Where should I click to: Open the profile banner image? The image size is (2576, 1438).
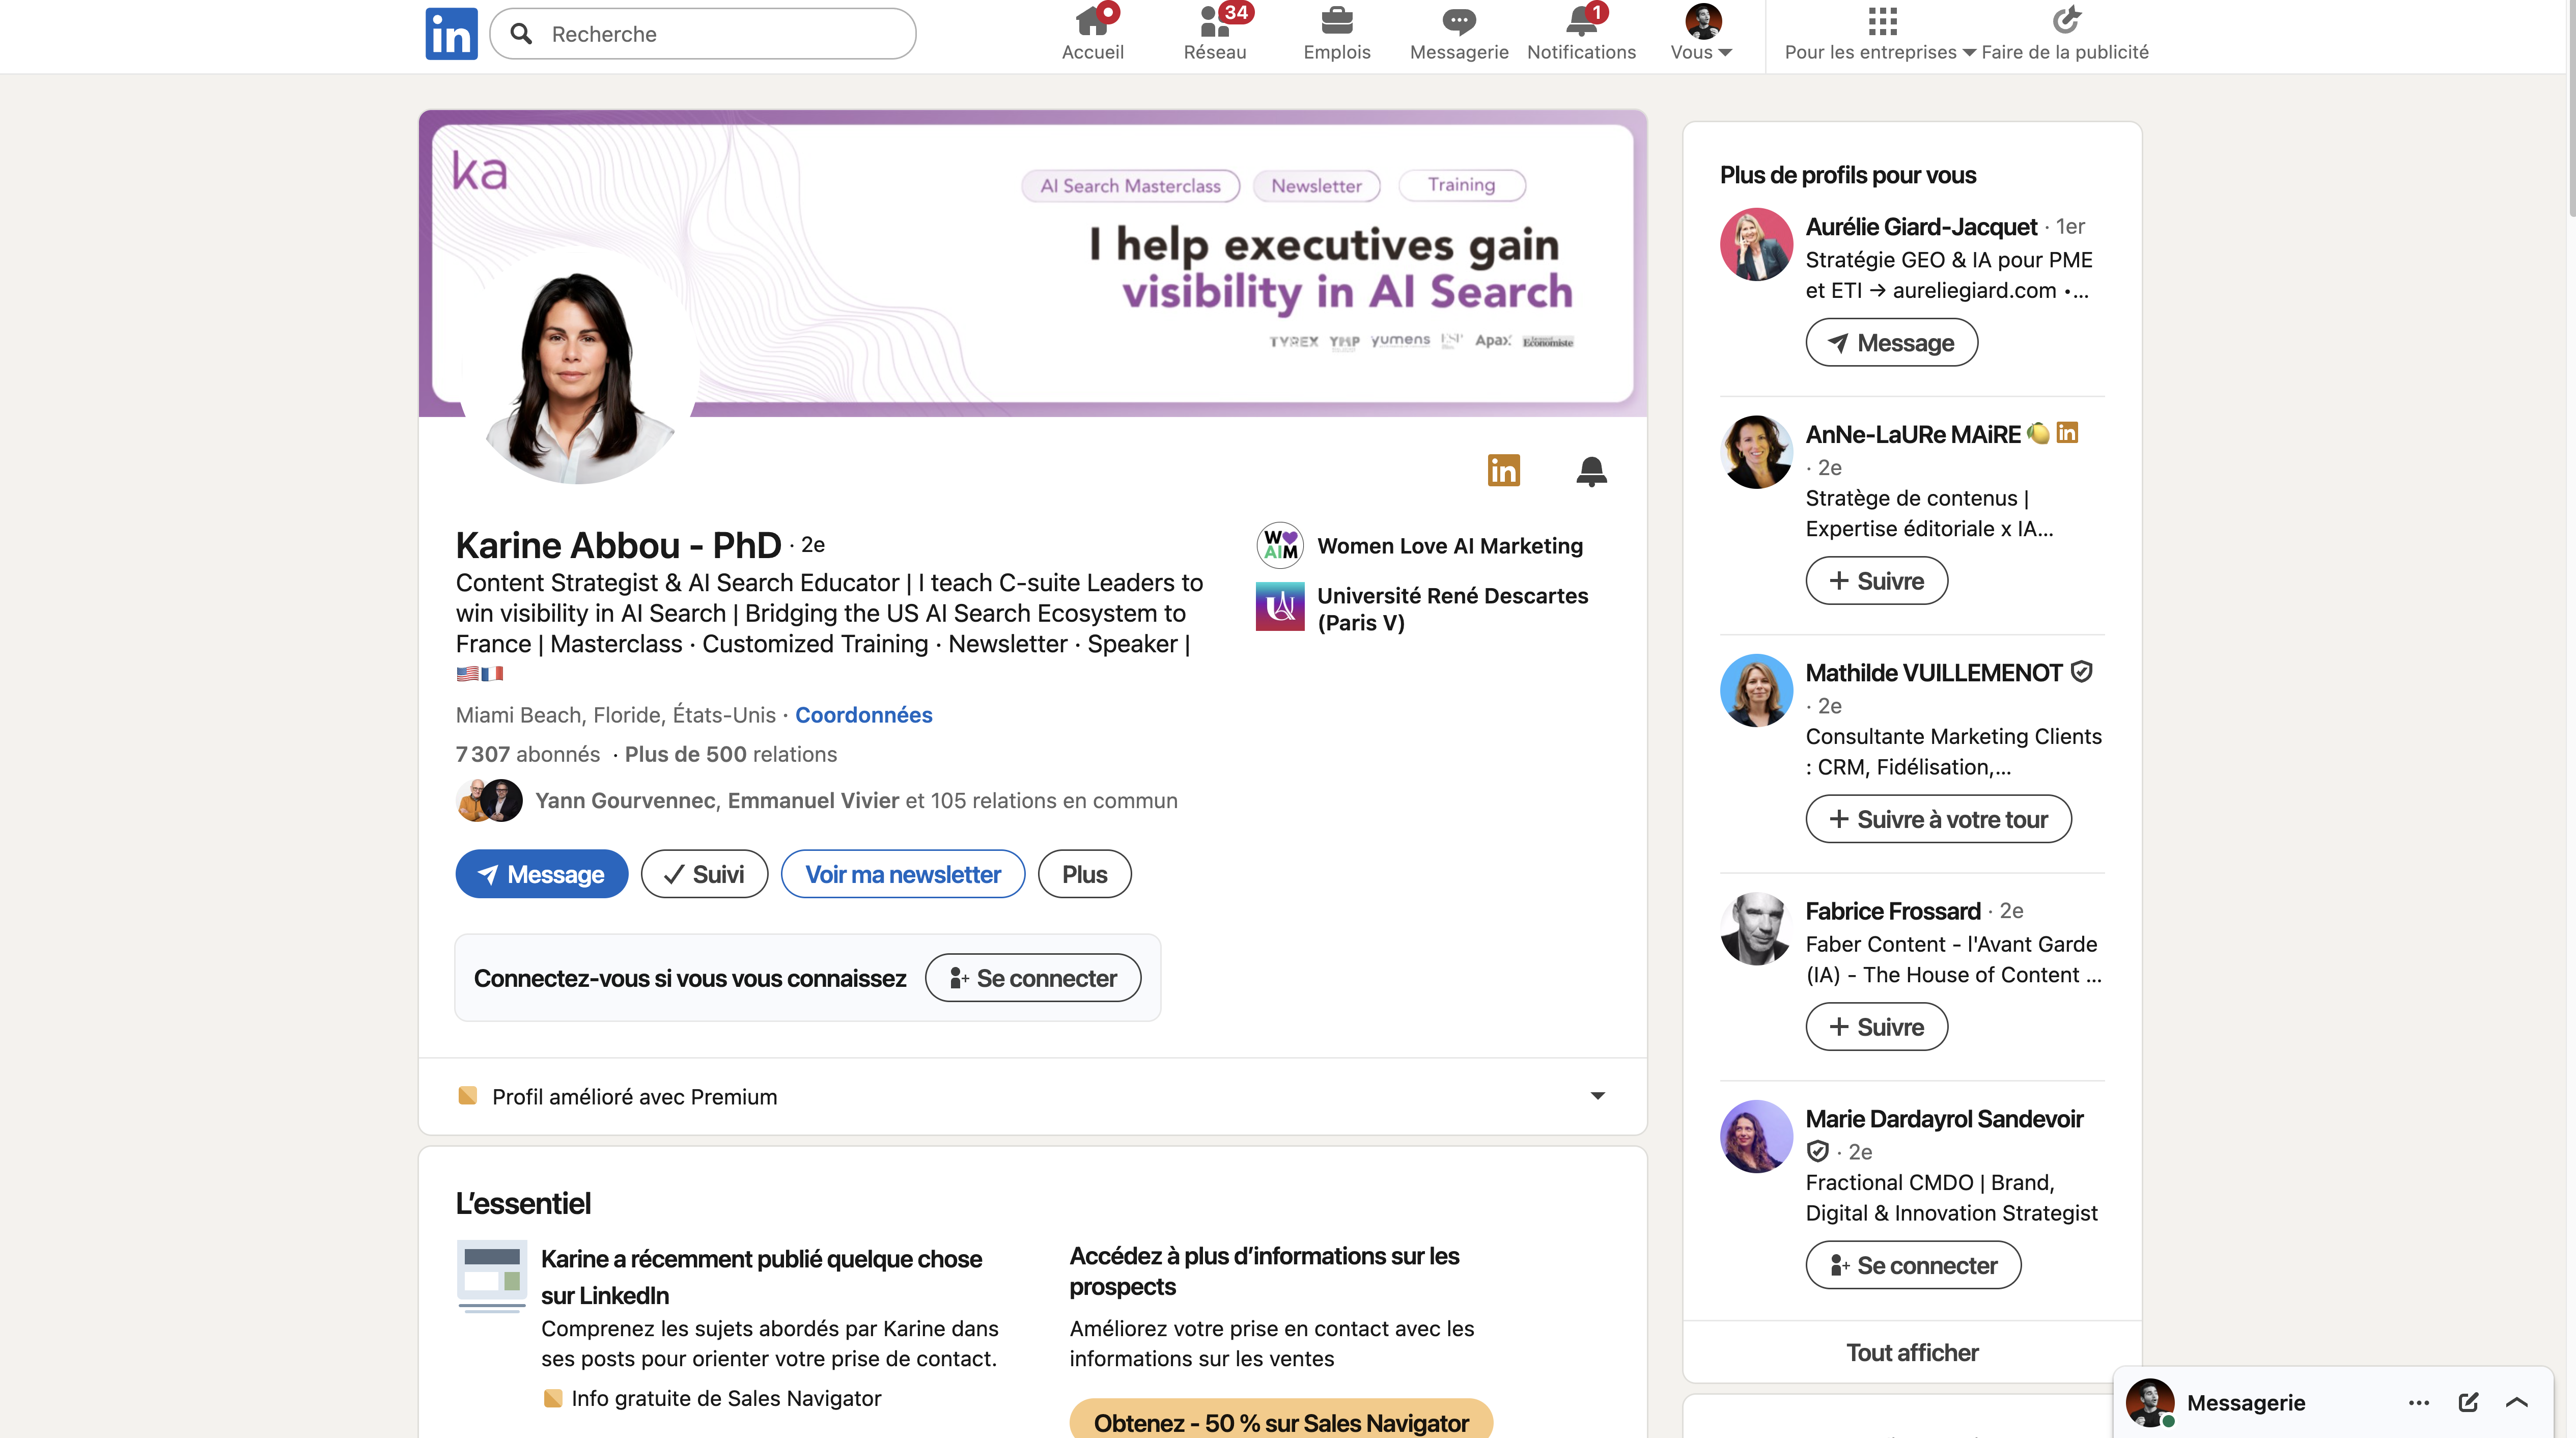(1032, 263)
